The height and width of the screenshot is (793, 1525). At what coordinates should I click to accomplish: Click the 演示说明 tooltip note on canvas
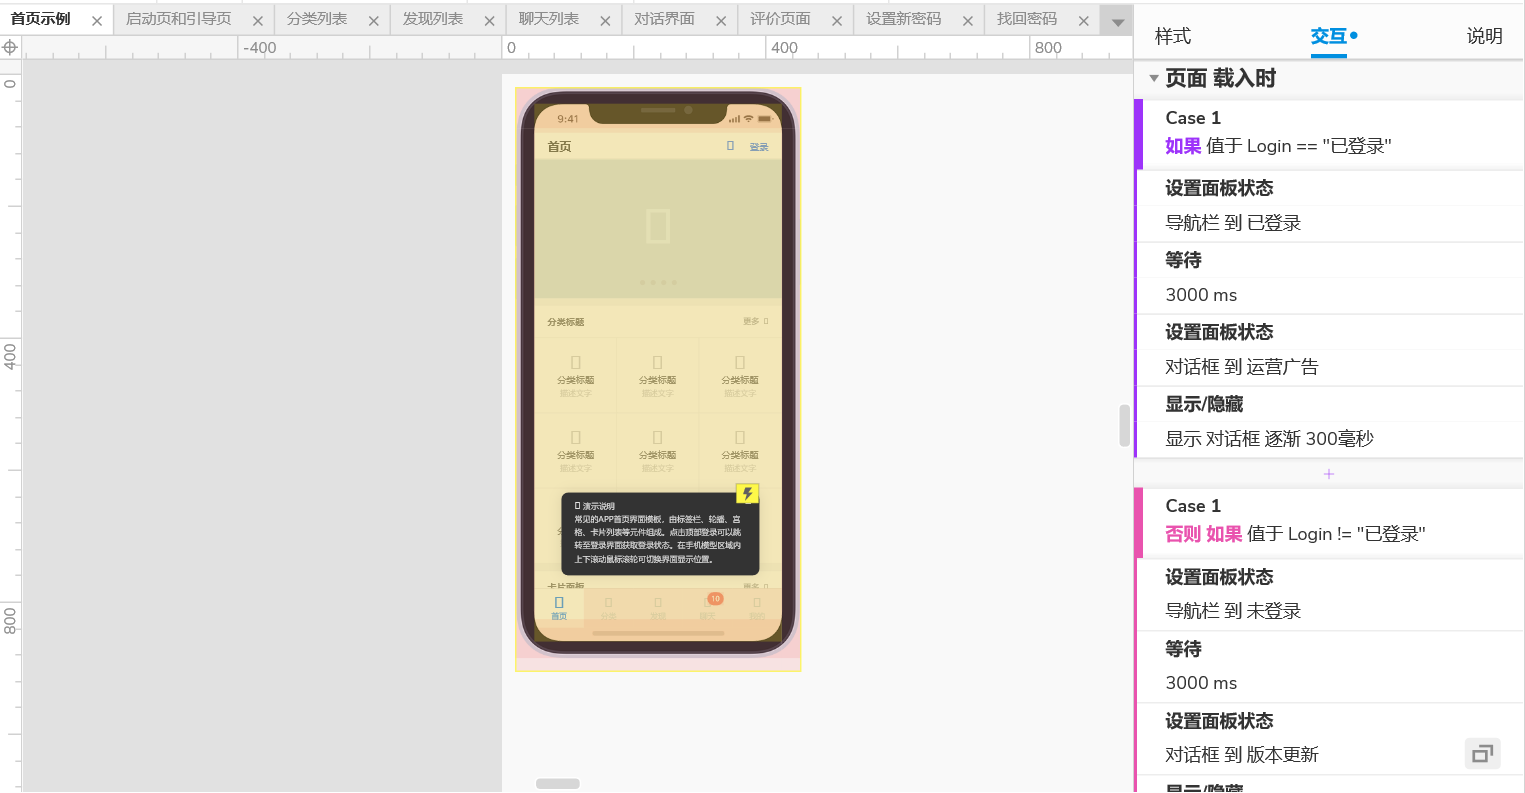(x=660, y=533)
